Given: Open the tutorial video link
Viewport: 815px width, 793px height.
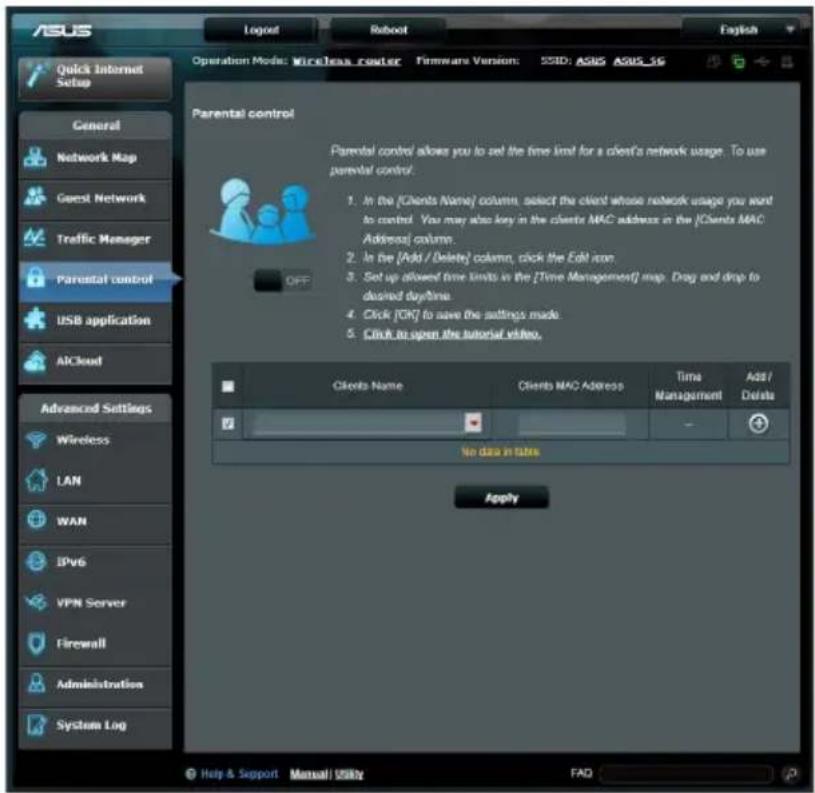Looking at the screenshot, I should click(x=452, y=334).
